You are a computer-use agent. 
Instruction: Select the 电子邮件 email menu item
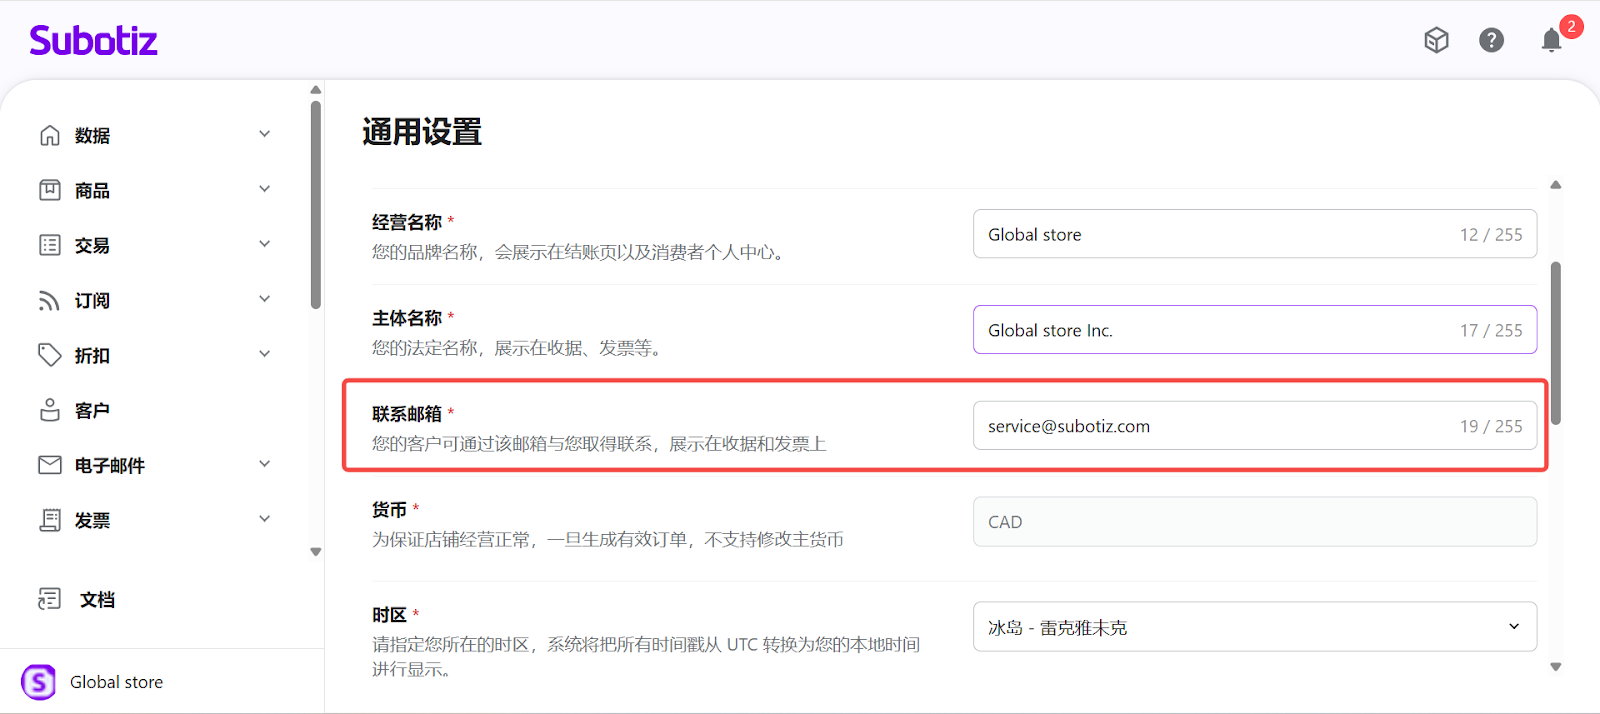click(110, 465)
